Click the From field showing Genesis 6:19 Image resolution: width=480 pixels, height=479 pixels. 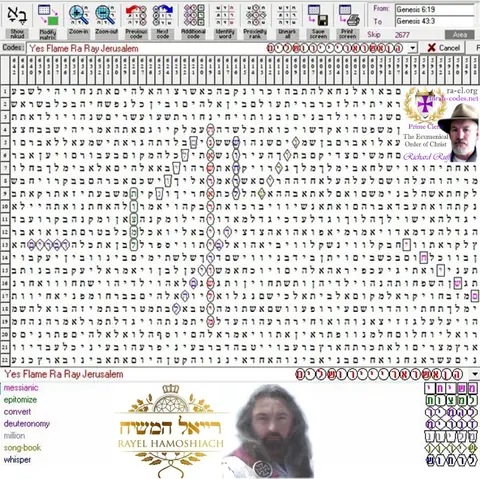[x=435, y=9]
